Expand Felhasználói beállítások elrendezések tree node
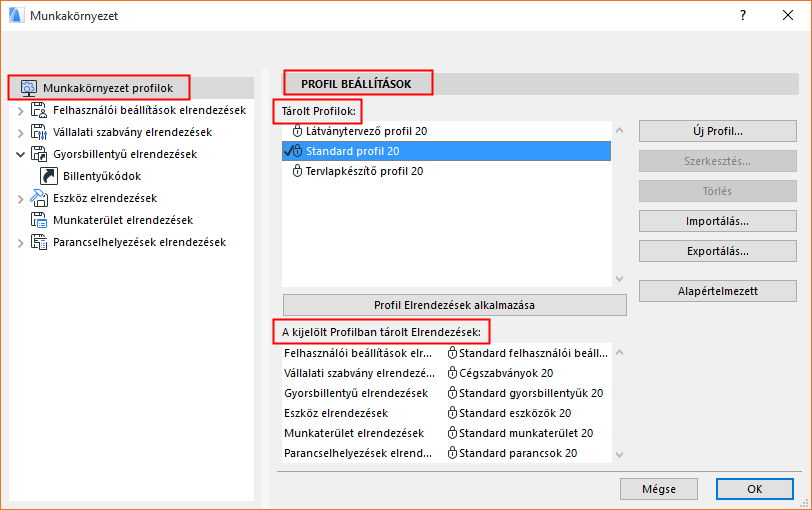 tap(20, 110)
